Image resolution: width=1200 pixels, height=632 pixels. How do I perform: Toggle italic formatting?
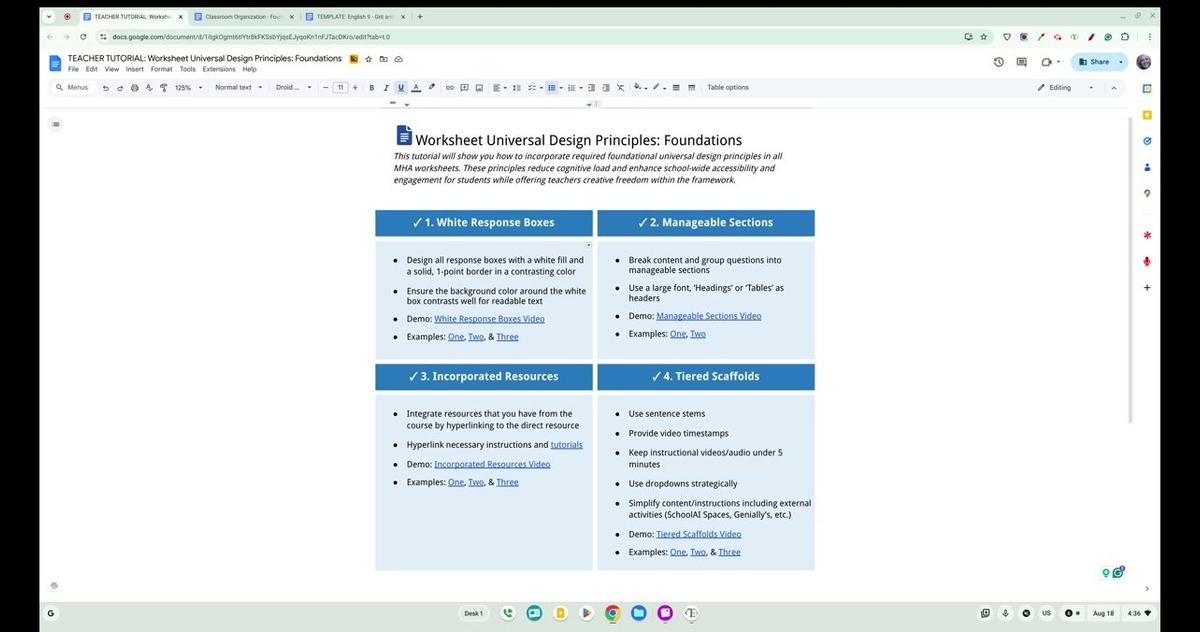386,88
